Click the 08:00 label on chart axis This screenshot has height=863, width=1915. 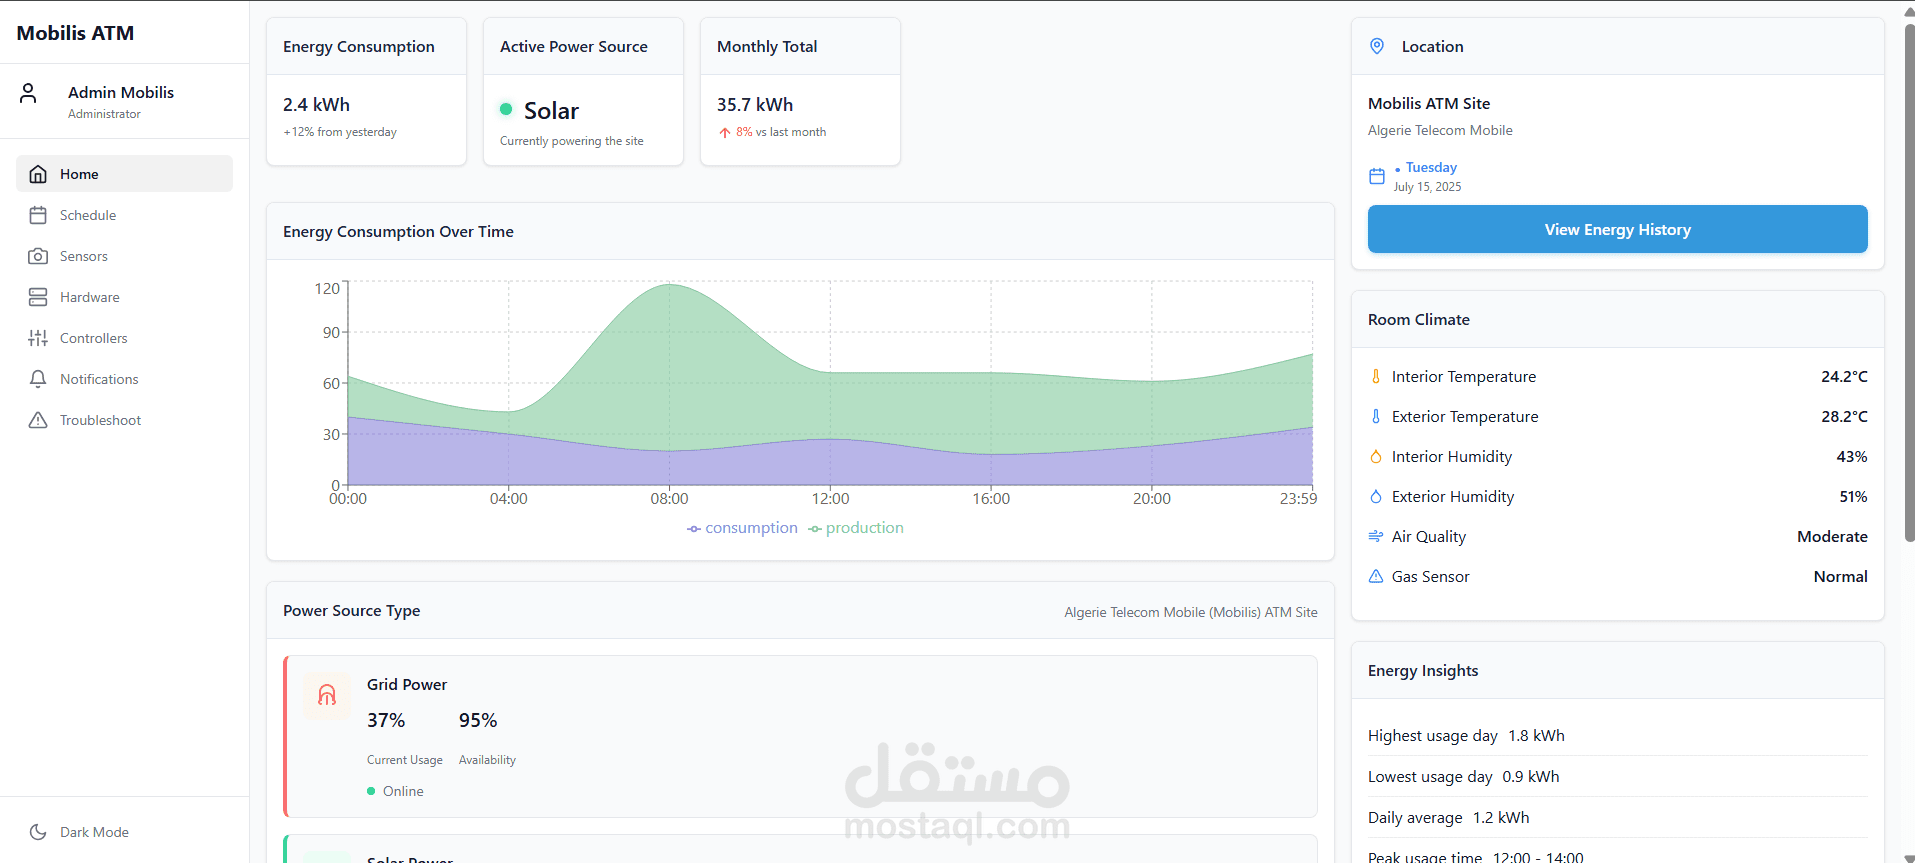669,498
